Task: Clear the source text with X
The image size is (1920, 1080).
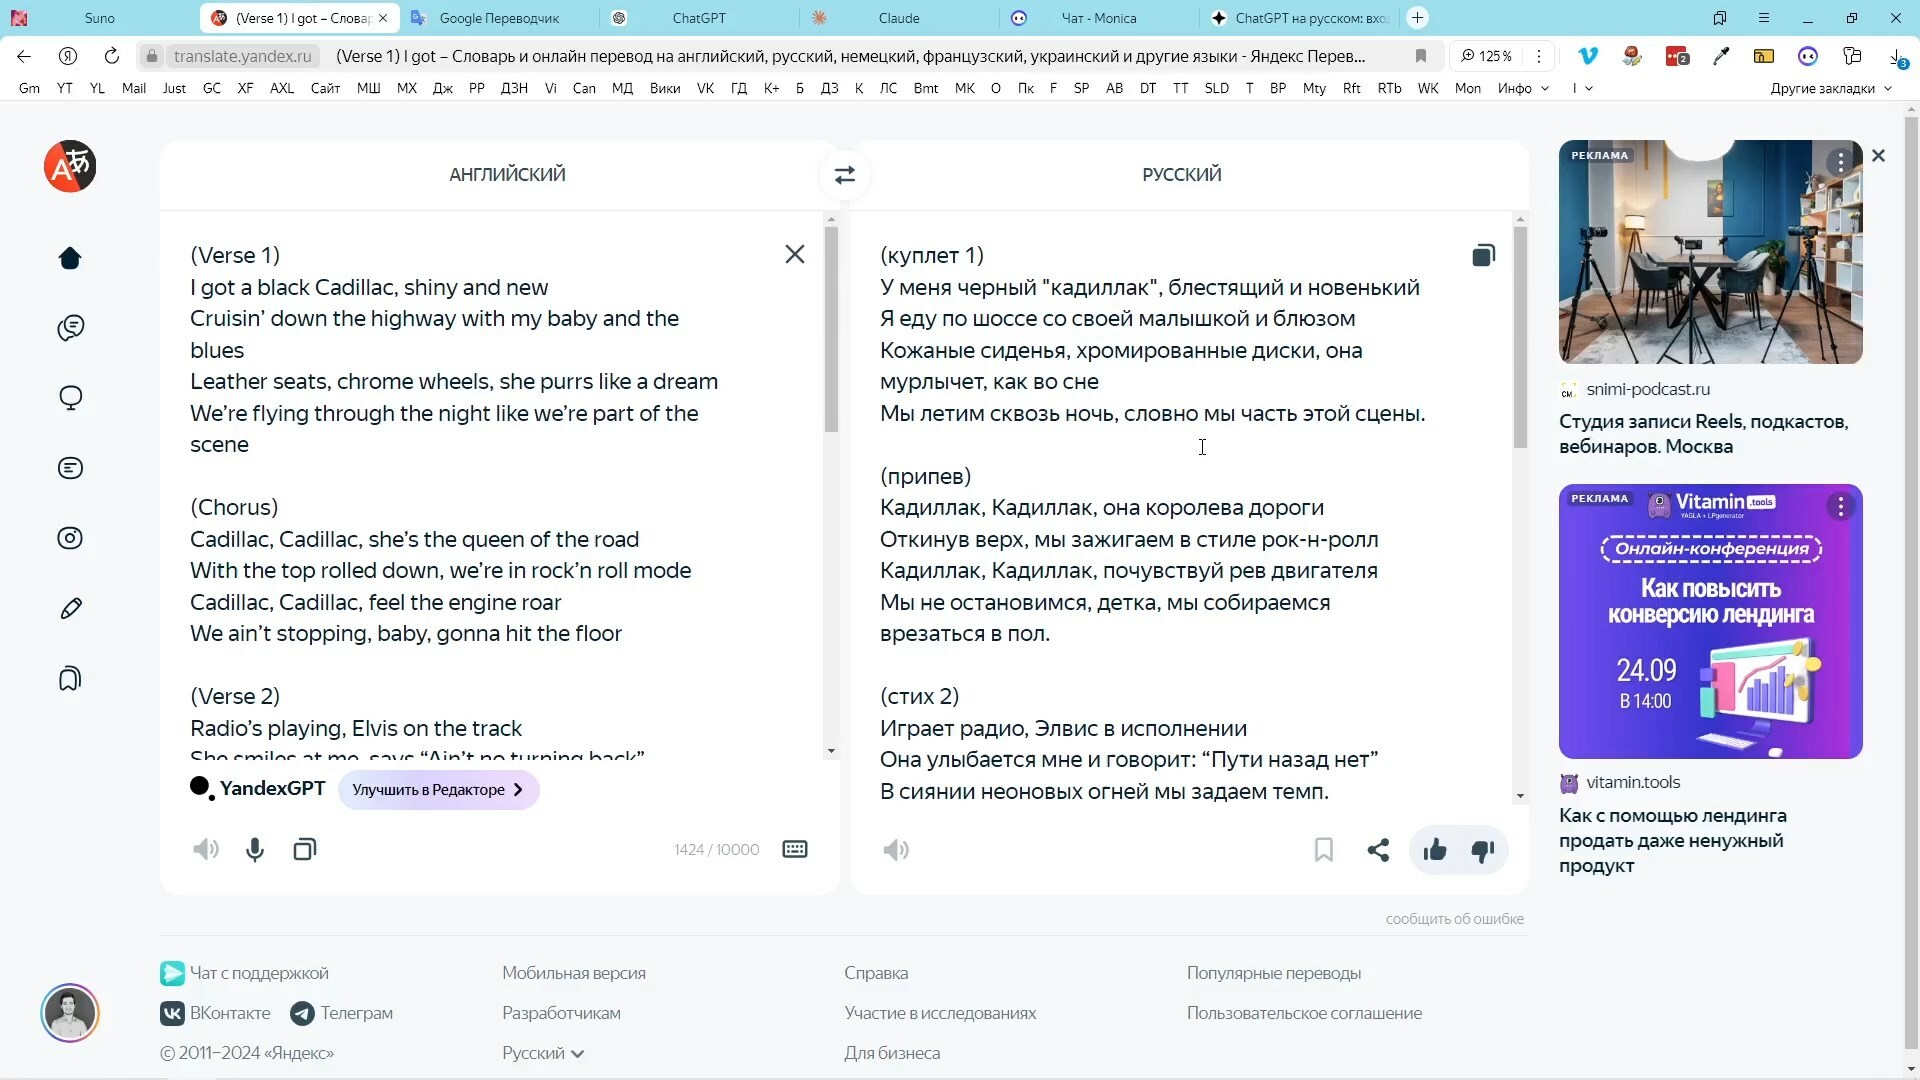Action: point(795,254)
